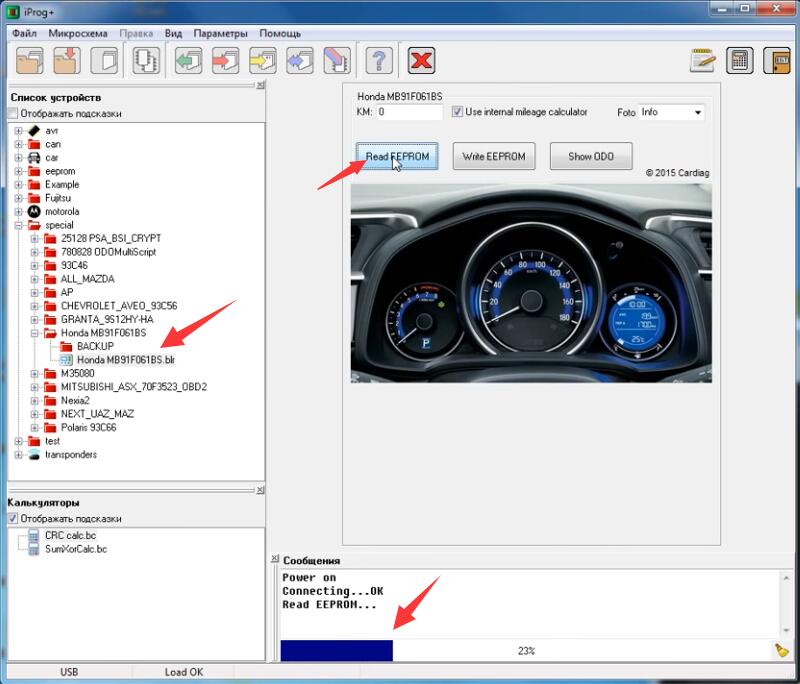Collapse the special tree node
The height and width of the screenshot is (684, 800).
coord(18,225)
